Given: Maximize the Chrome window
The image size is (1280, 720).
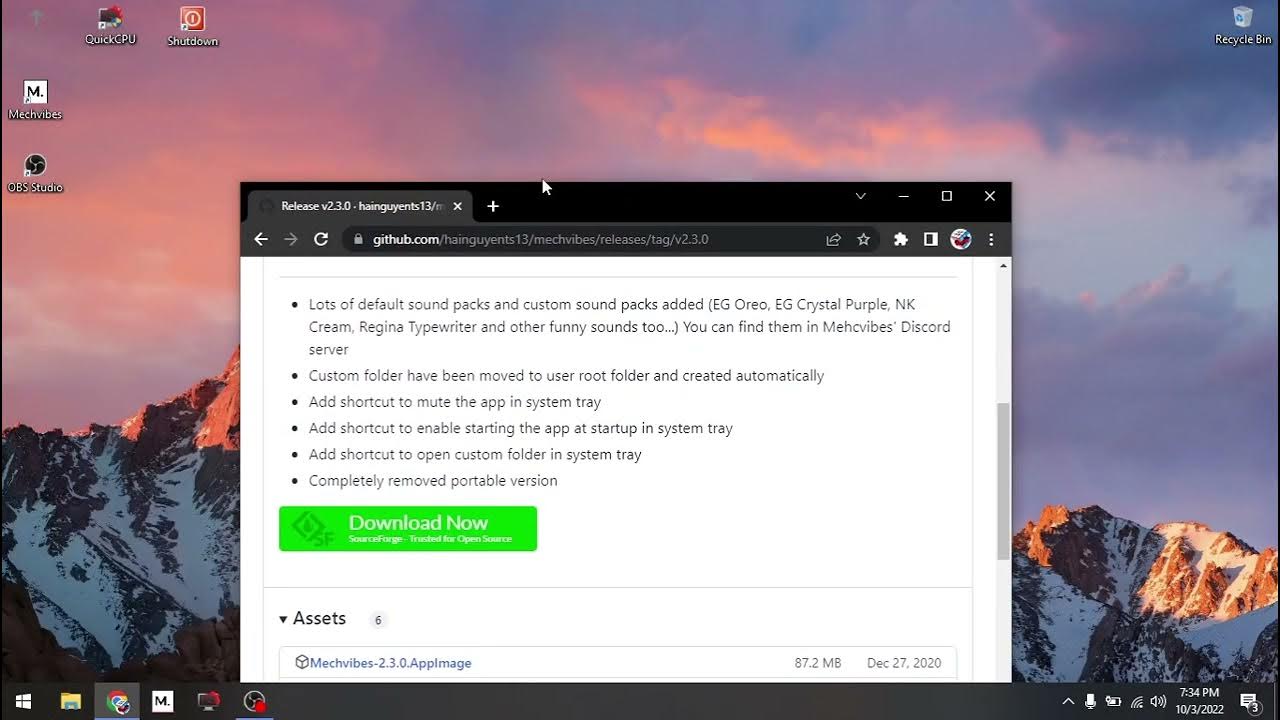Looking at the screenshot, I should [x=947, y=196].
